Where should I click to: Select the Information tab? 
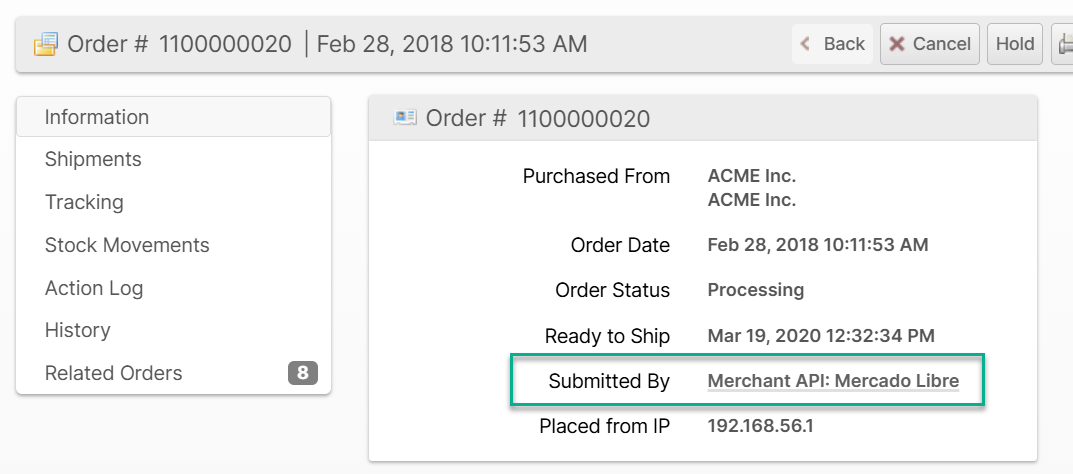pyautogui.click(x=97, y=117)
